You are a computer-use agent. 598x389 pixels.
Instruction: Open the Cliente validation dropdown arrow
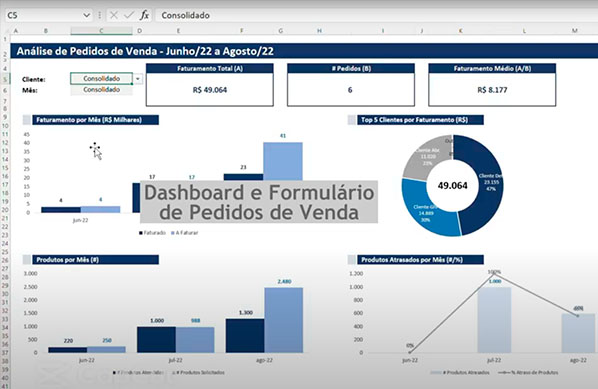pos(138,79)
